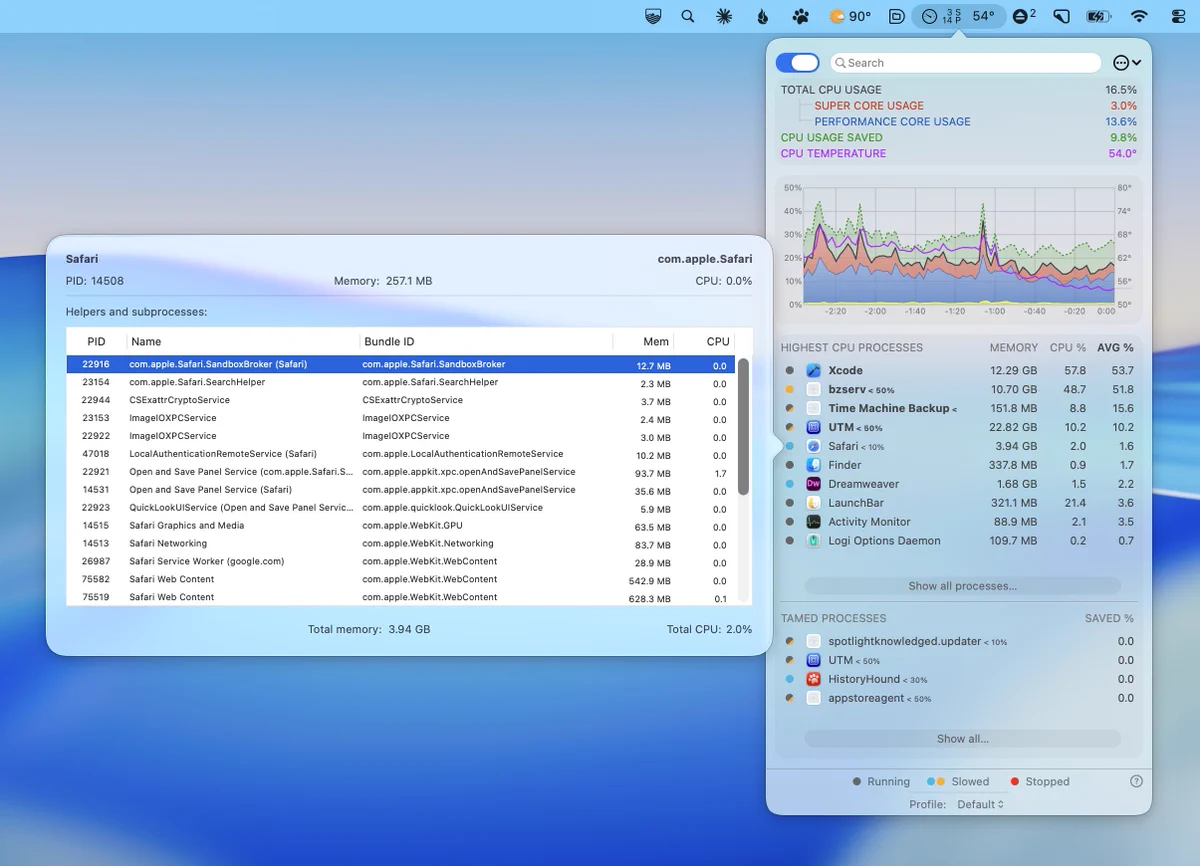Sort processes by the CPU % column
Viewport: 1200px width, 866px height.
coord(1068,347)
